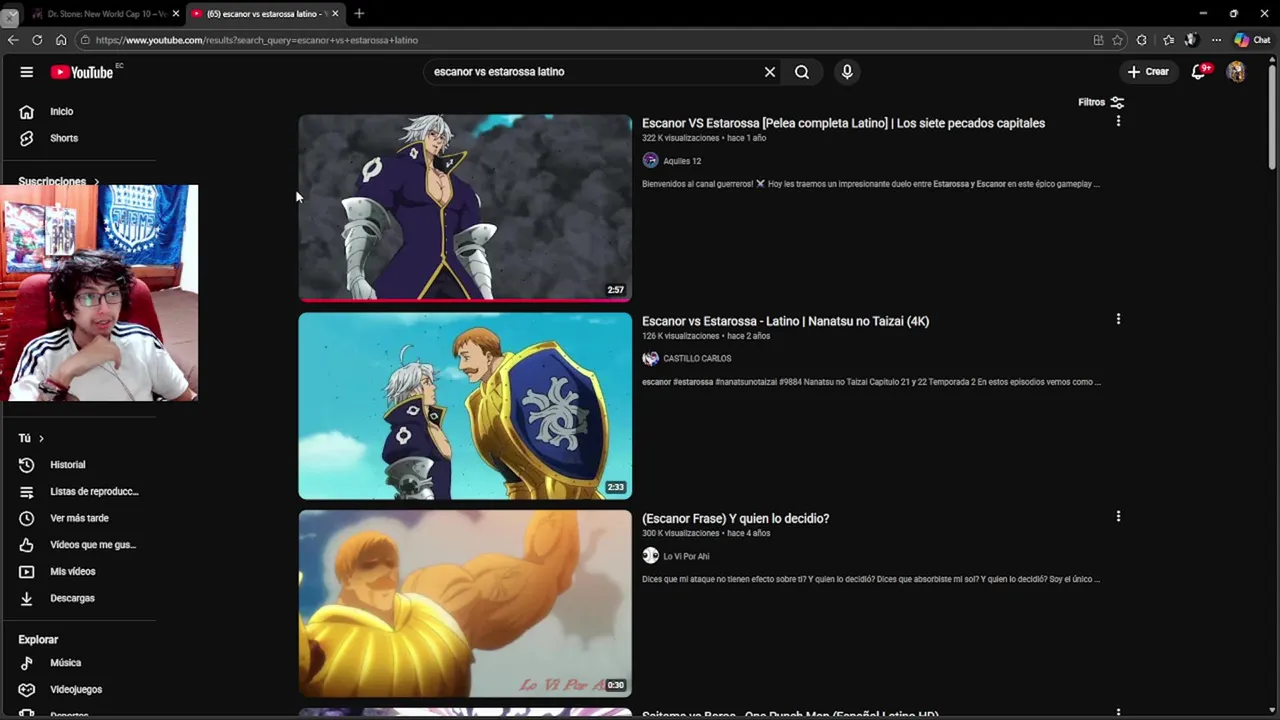Click the YouTube logo

pyautogui.click(x=84, y=72)
